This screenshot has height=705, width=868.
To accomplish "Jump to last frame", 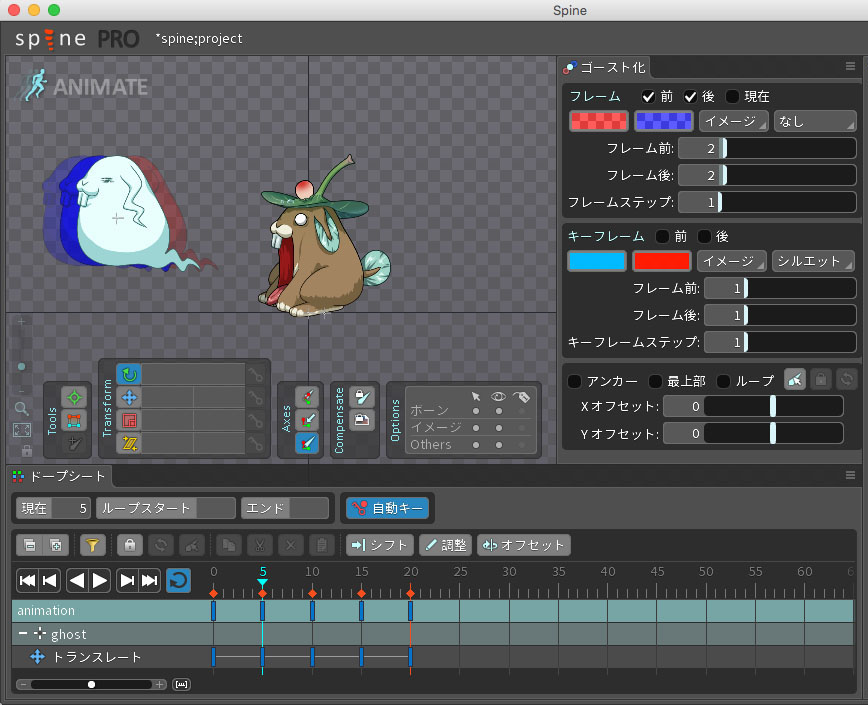I will point(149,580).
